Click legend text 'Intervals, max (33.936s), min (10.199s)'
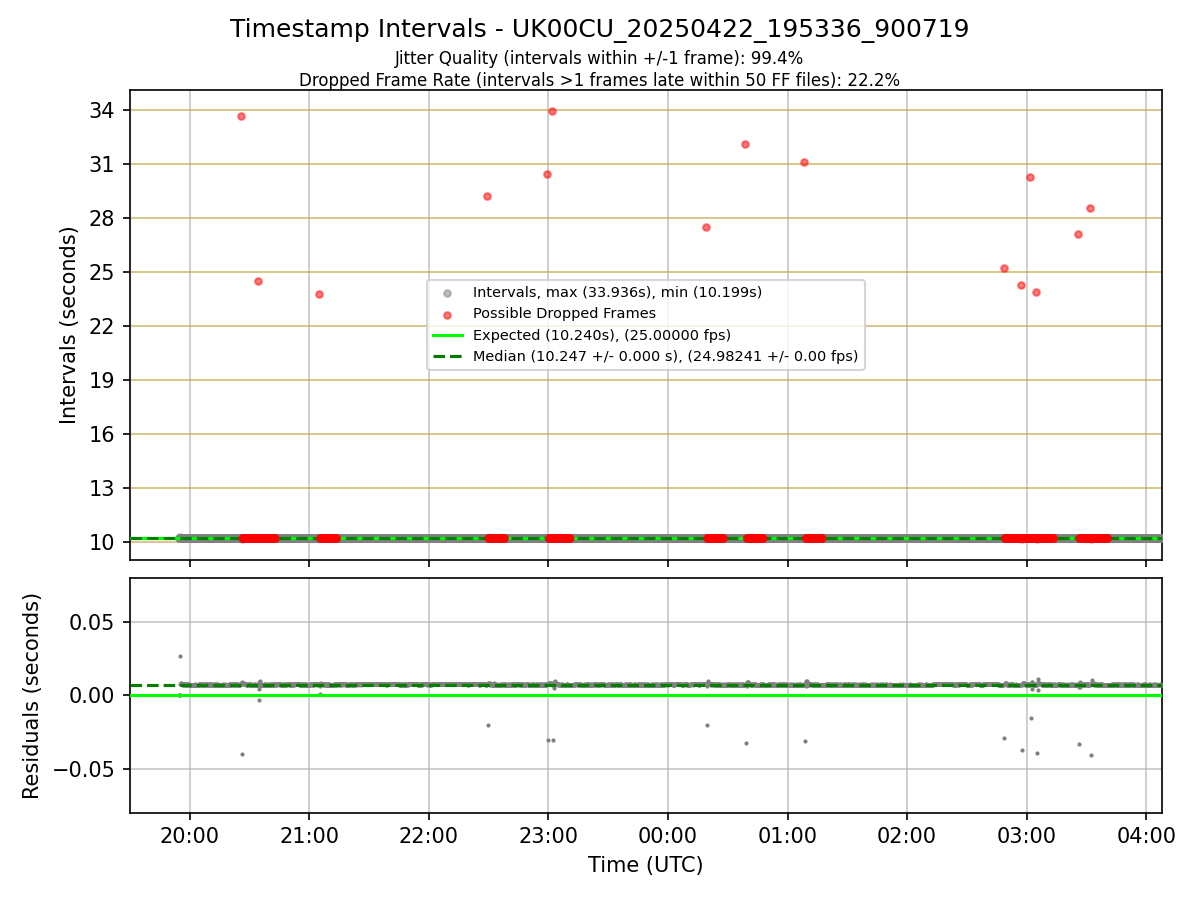This screenshot has width=1200, height=900. tap(617, 293)
